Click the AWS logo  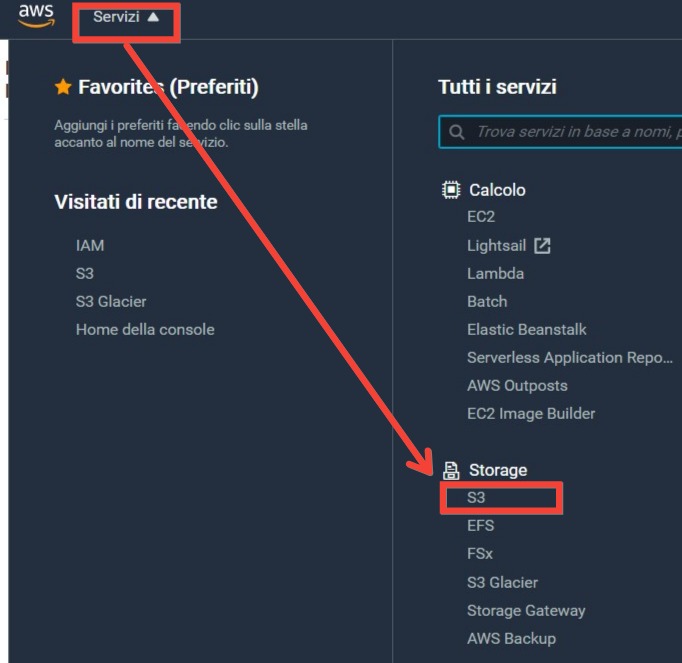37,16
